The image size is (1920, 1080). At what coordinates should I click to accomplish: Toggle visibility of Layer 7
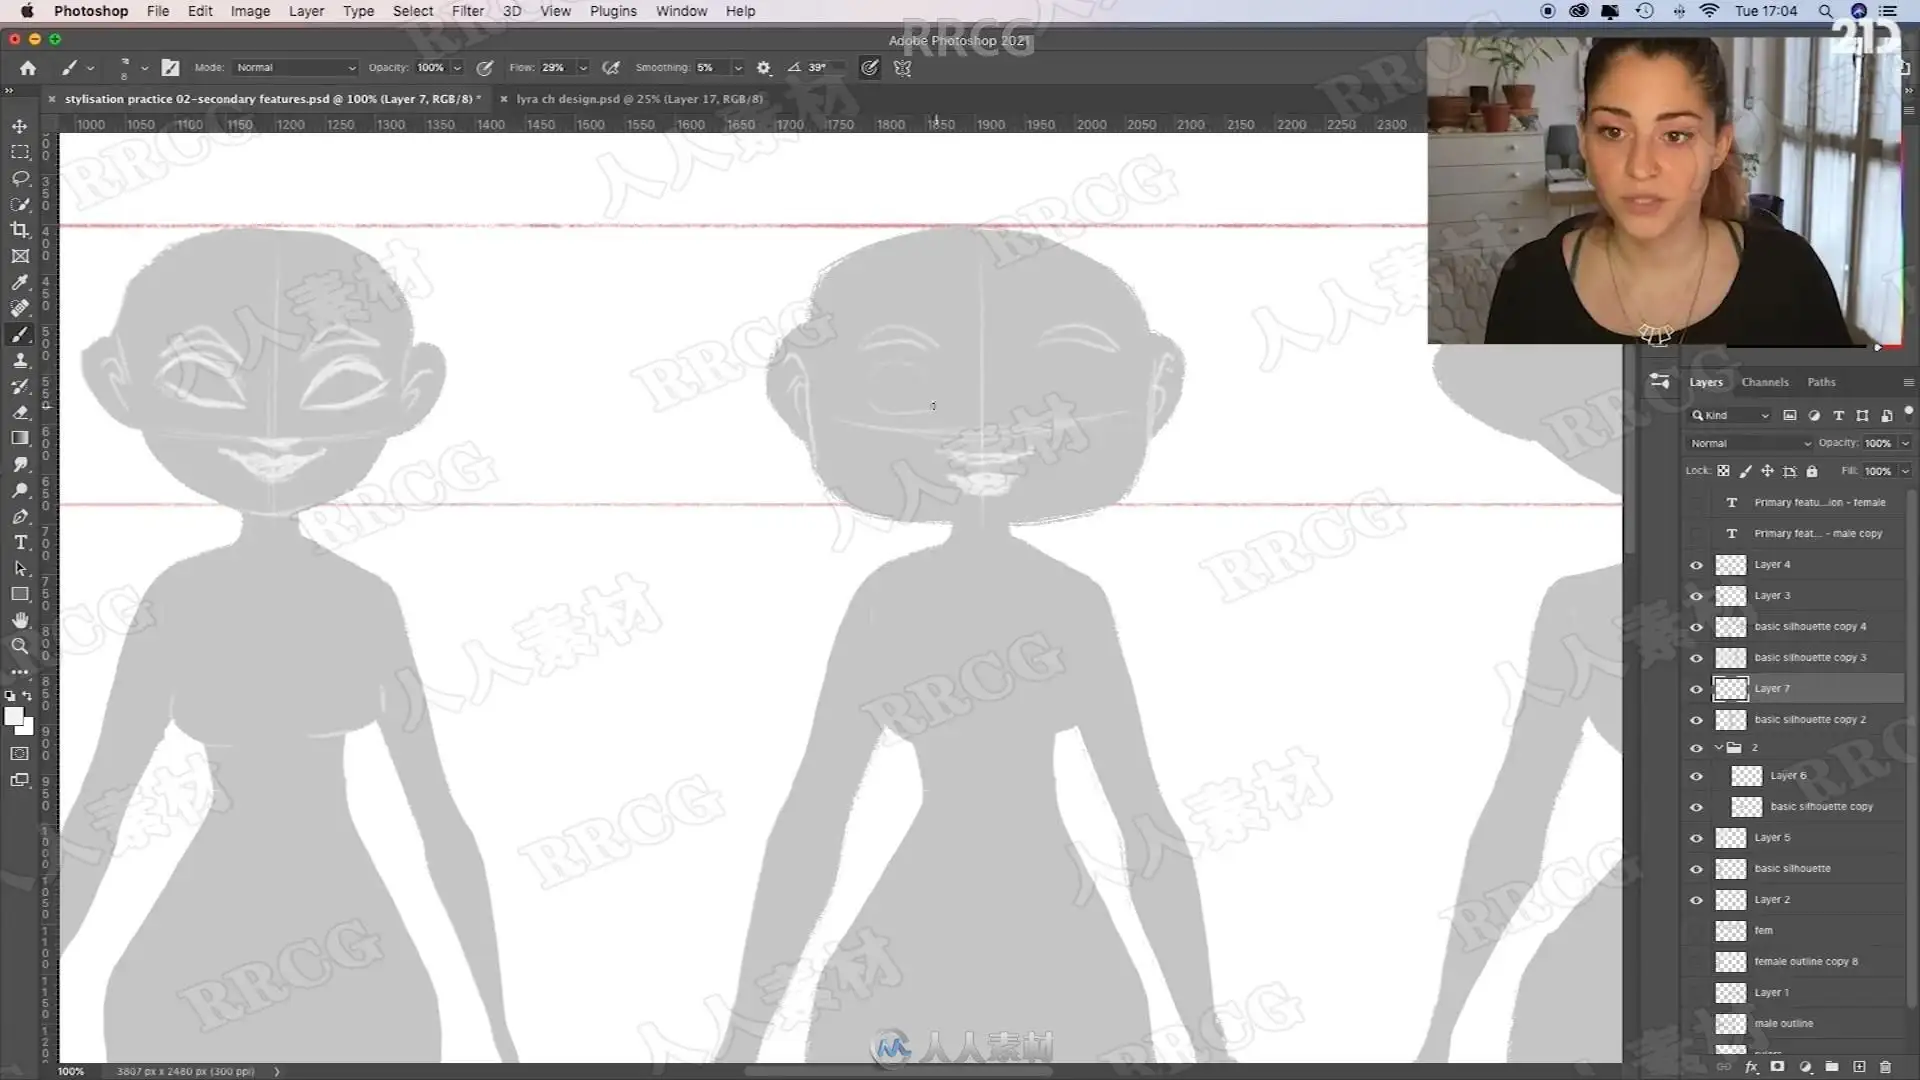(1696, 689)
